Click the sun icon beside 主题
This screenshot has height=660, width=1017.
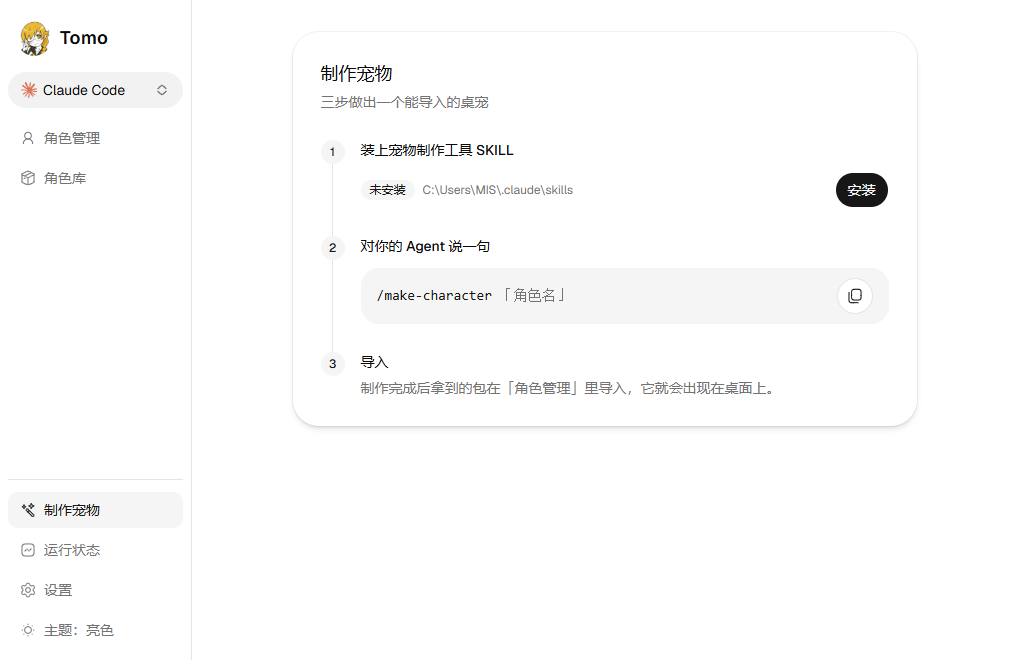click(x=28, y=630)
